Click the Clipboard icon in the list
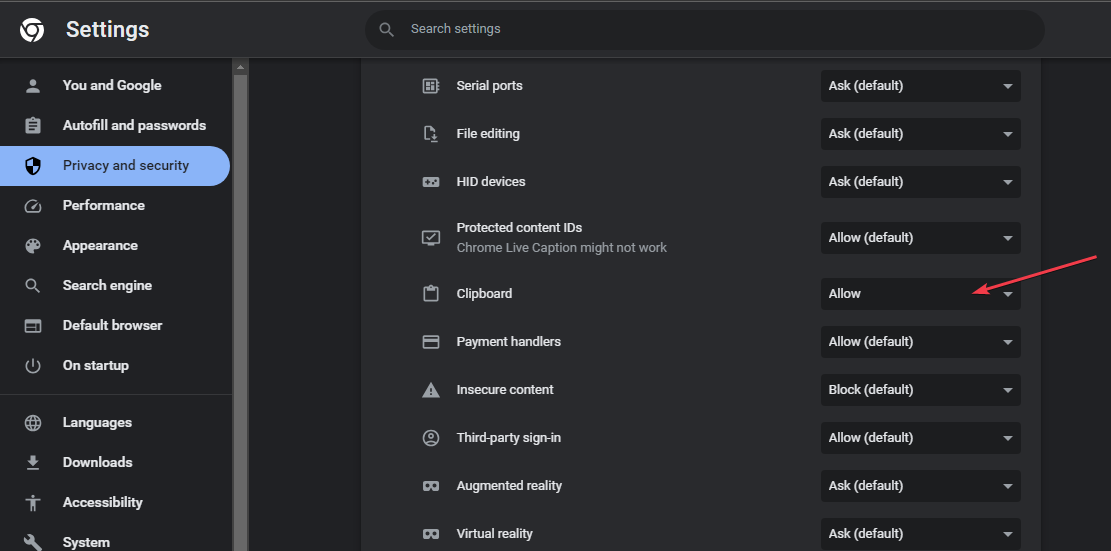The height and width of the screenshot is (551, 1111). [431, 293]
